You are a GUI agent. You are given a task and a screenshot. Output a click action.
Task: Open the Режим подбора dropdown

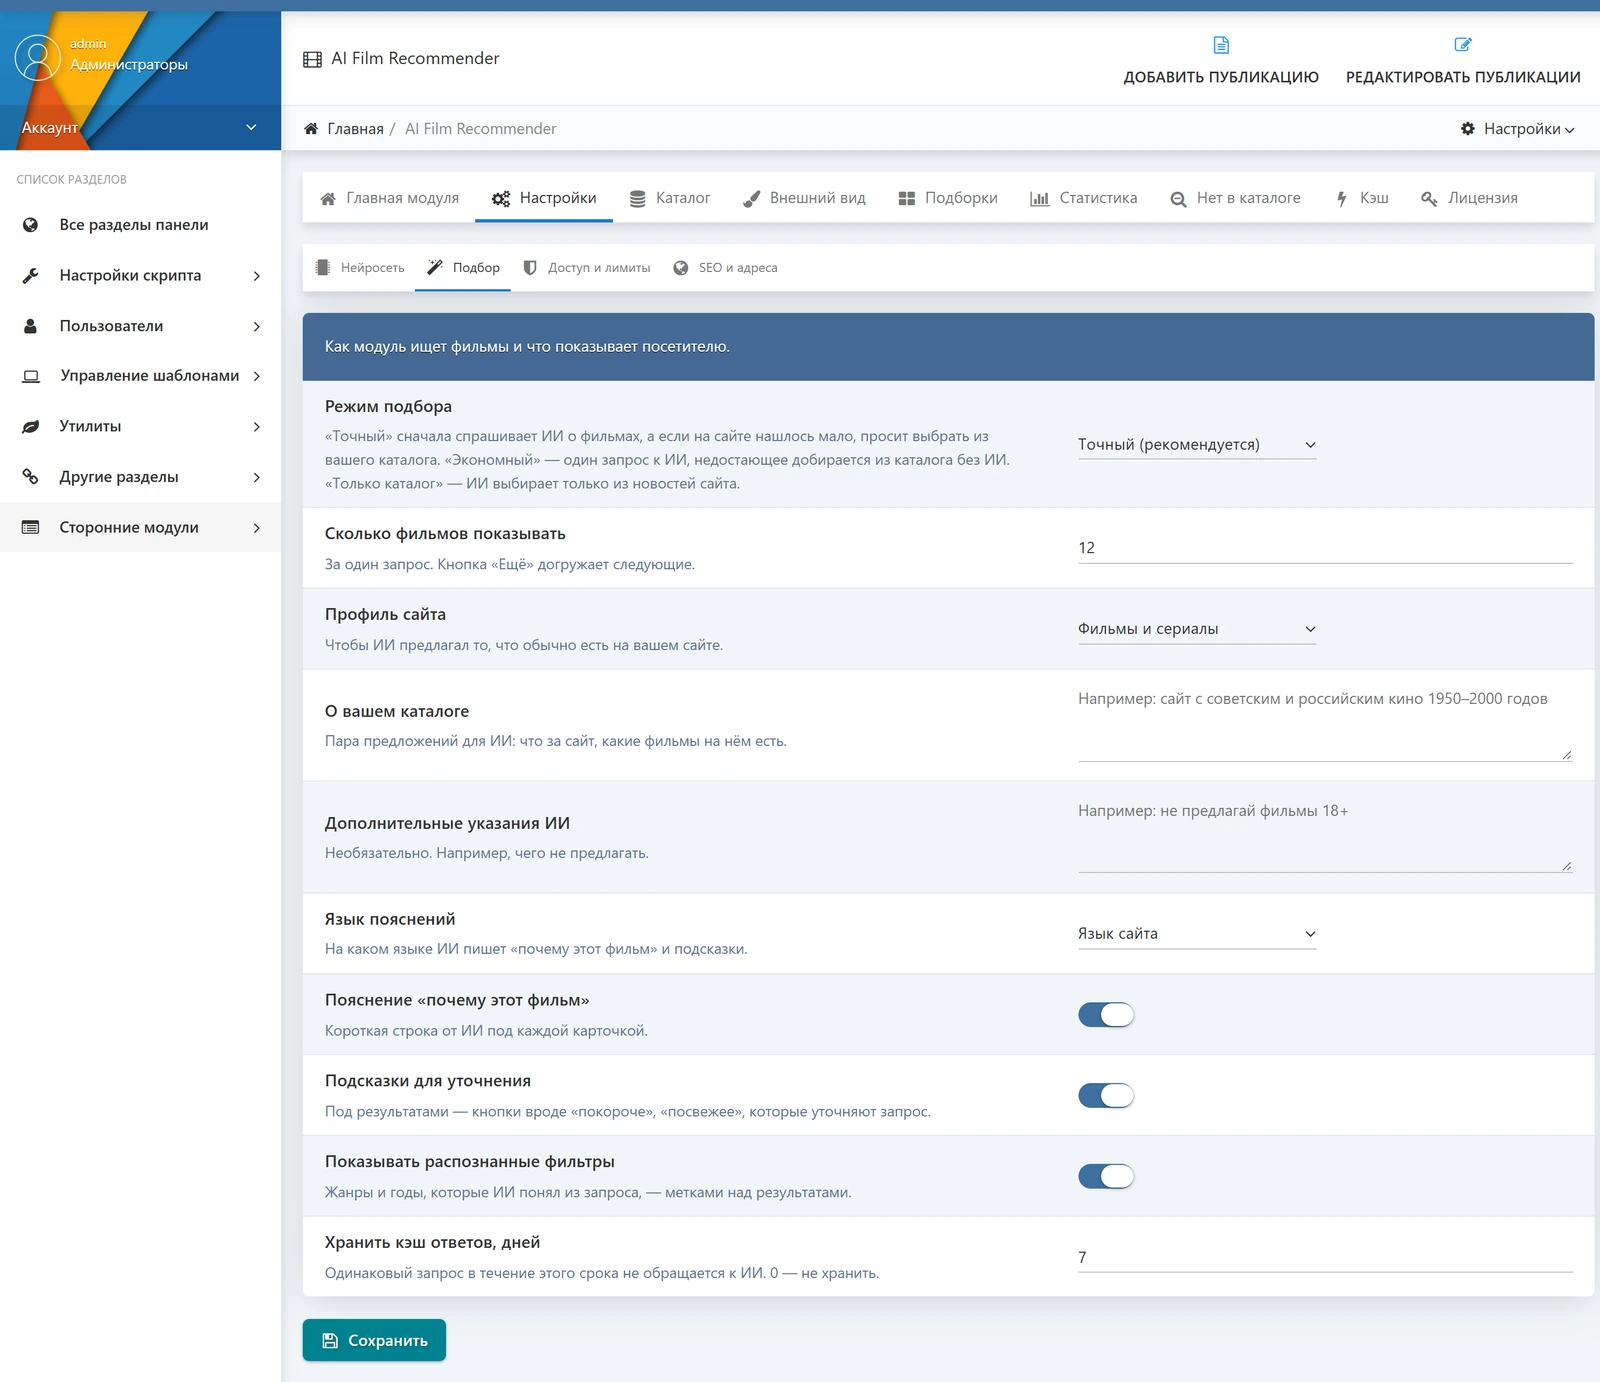click(x=1197, y=445)
